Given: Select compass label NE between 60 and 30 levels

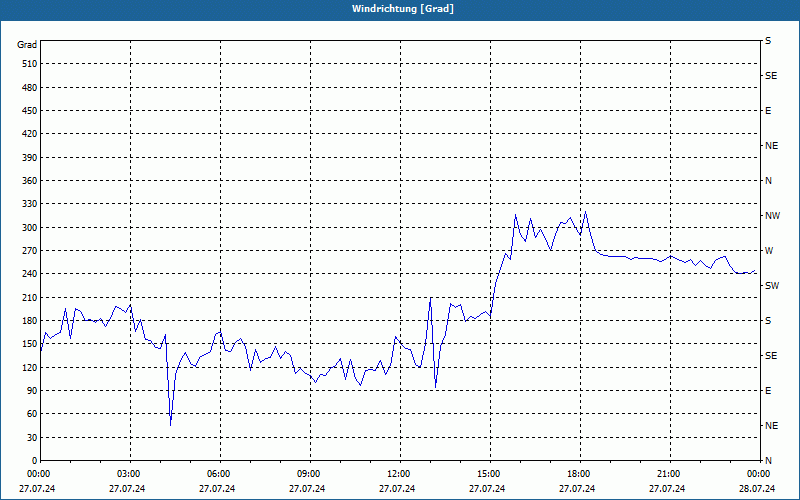Looking at the screenshot, I should pos(771,426).
